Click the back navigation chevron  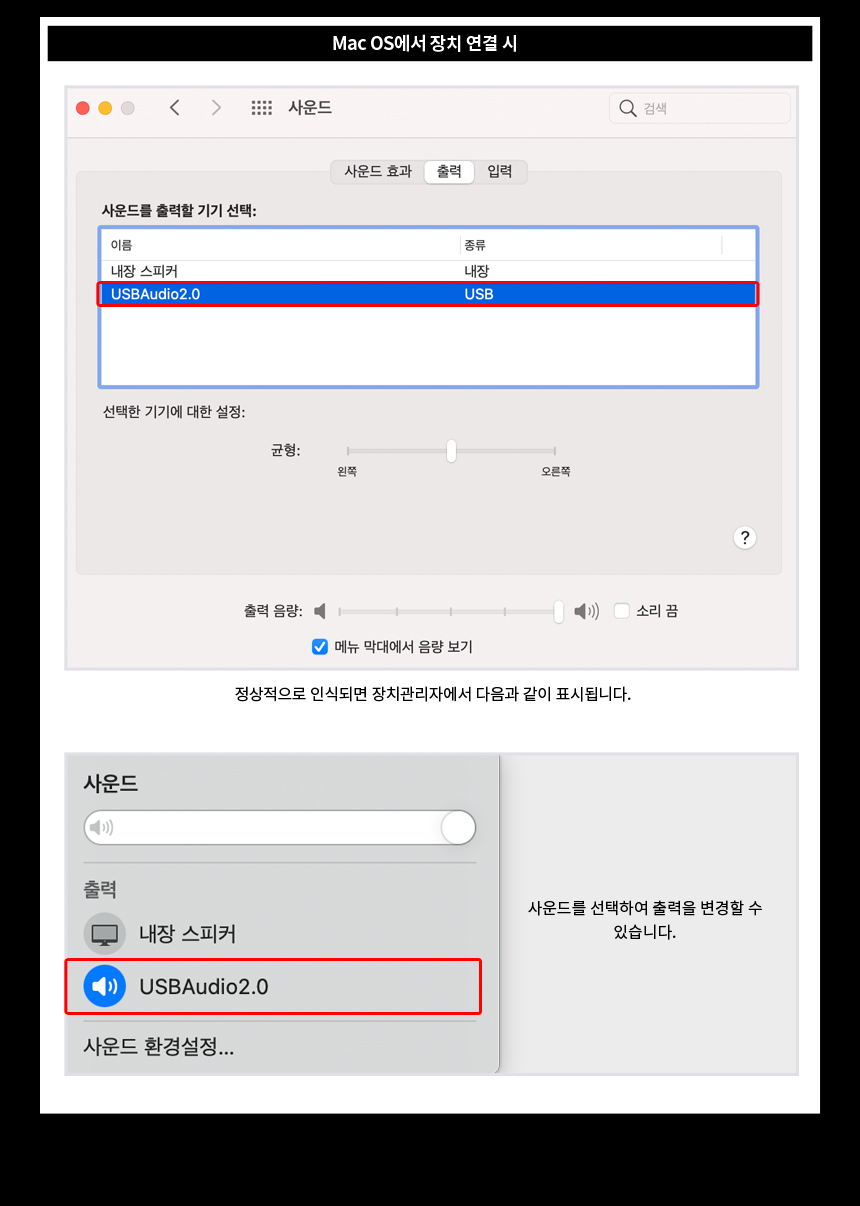point(175,108)
